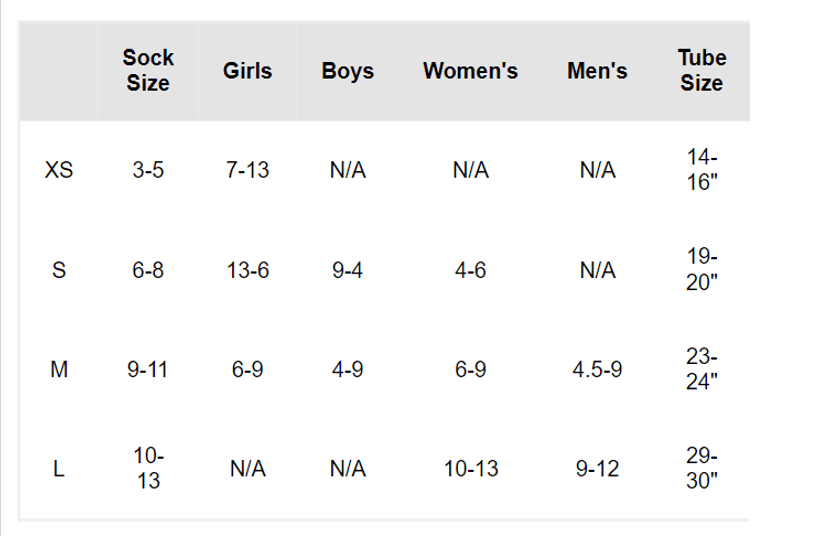The image size is (823, 536).
Task: Select the L row label
Action: click(x=59, y=469)
